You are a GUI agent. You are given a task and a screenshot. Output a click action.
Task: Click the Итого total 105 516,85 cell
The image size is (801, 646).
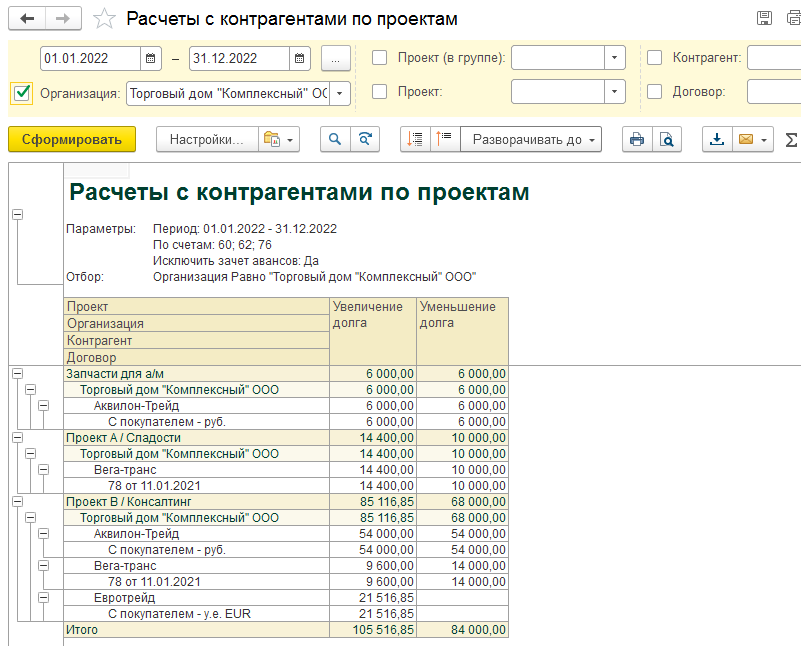[x=373, y=630]
